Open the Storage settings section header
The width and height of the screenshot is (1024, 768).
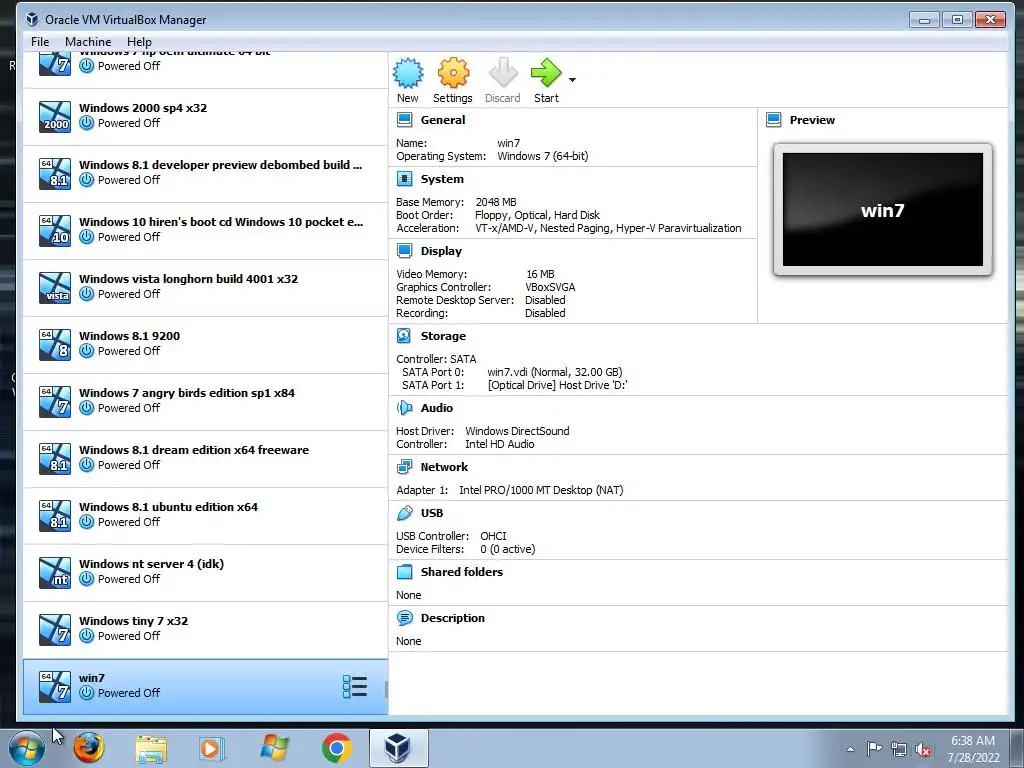(443, 336)
